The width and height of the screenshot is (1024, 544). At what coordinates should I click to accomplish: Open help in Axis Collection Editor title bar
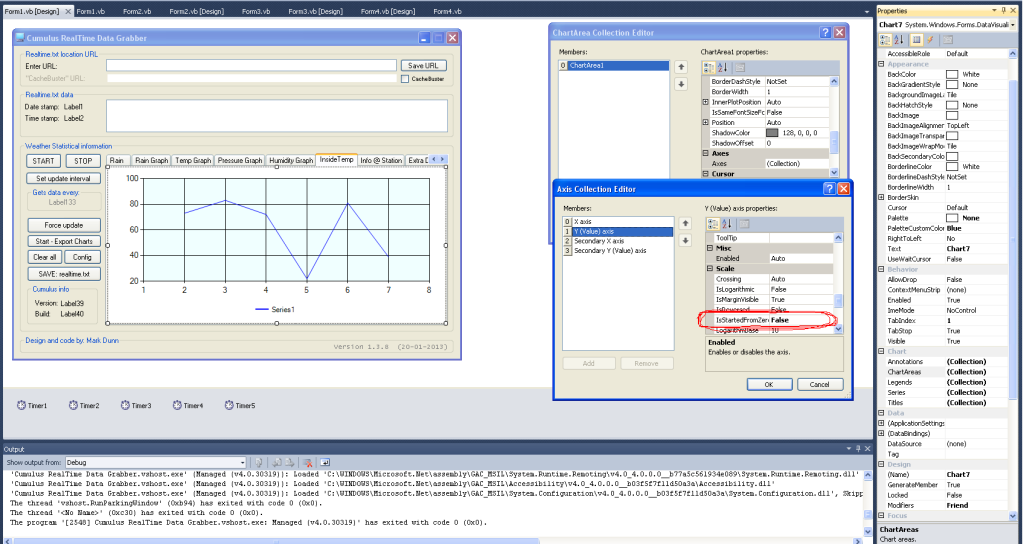pyautogui.click(x=828, y=188)
